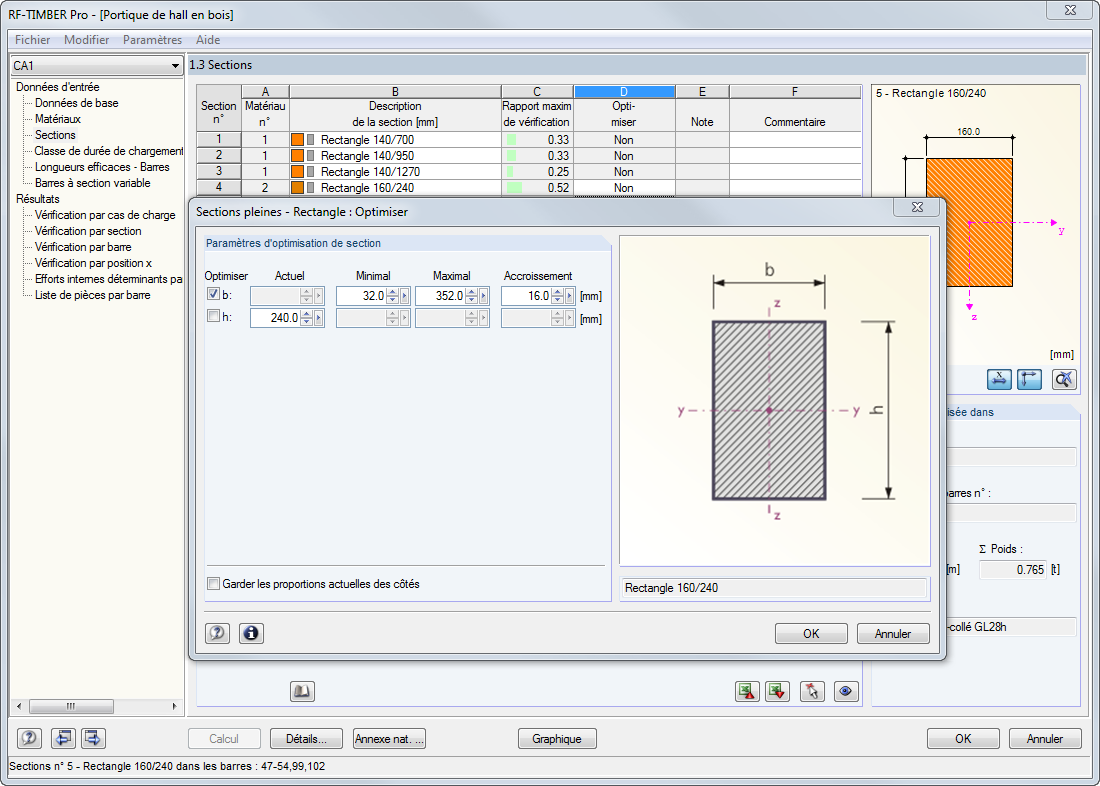Select Matériaux in the navigator tree

point(58,119)
